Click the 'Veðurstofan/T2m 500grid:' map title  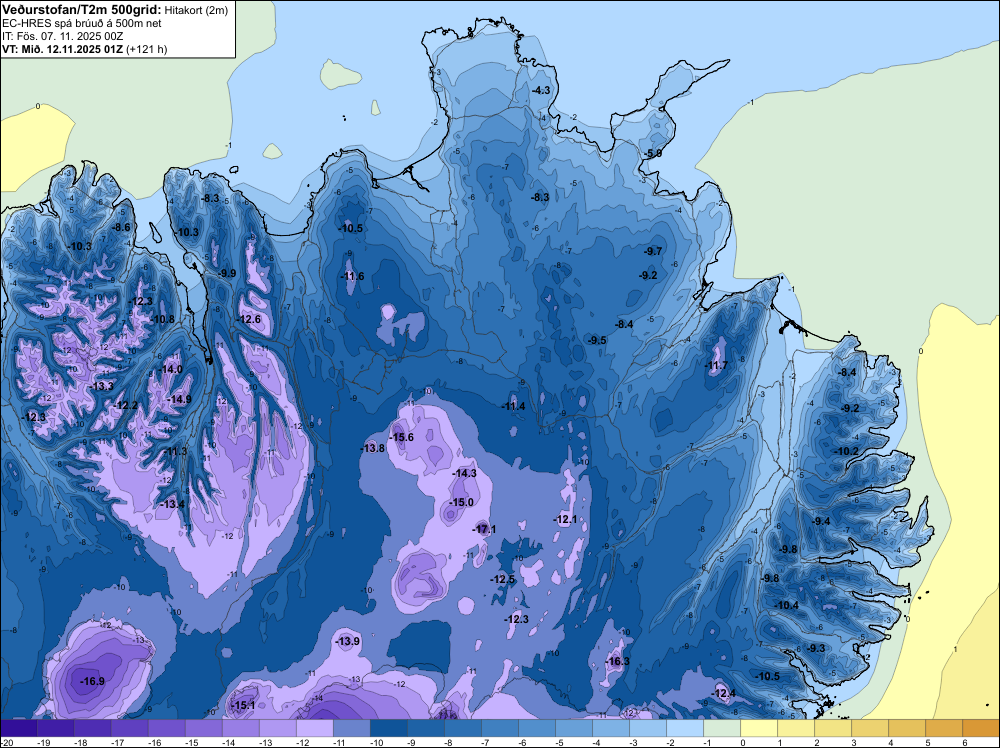(x=82, y=10)
